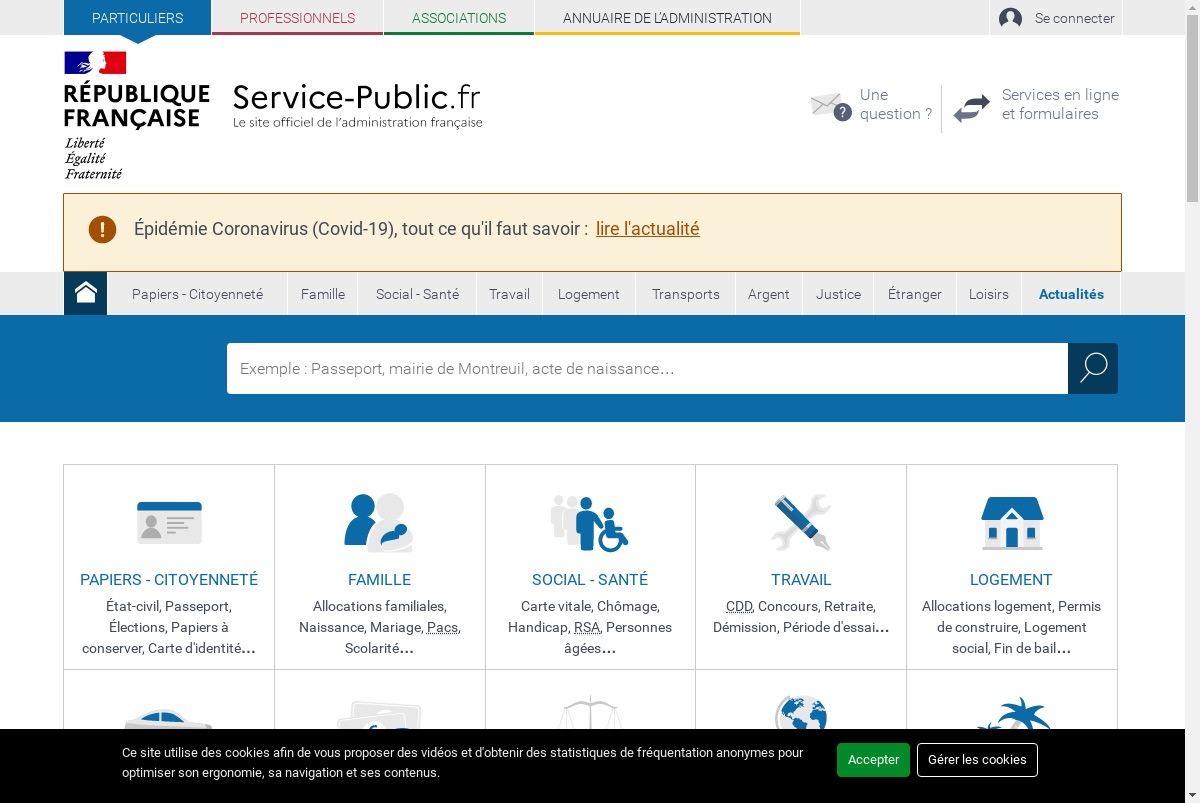This screenshot has height=803, width=1200.
Task: Click the République Française logo
Action: click(136, 115)
